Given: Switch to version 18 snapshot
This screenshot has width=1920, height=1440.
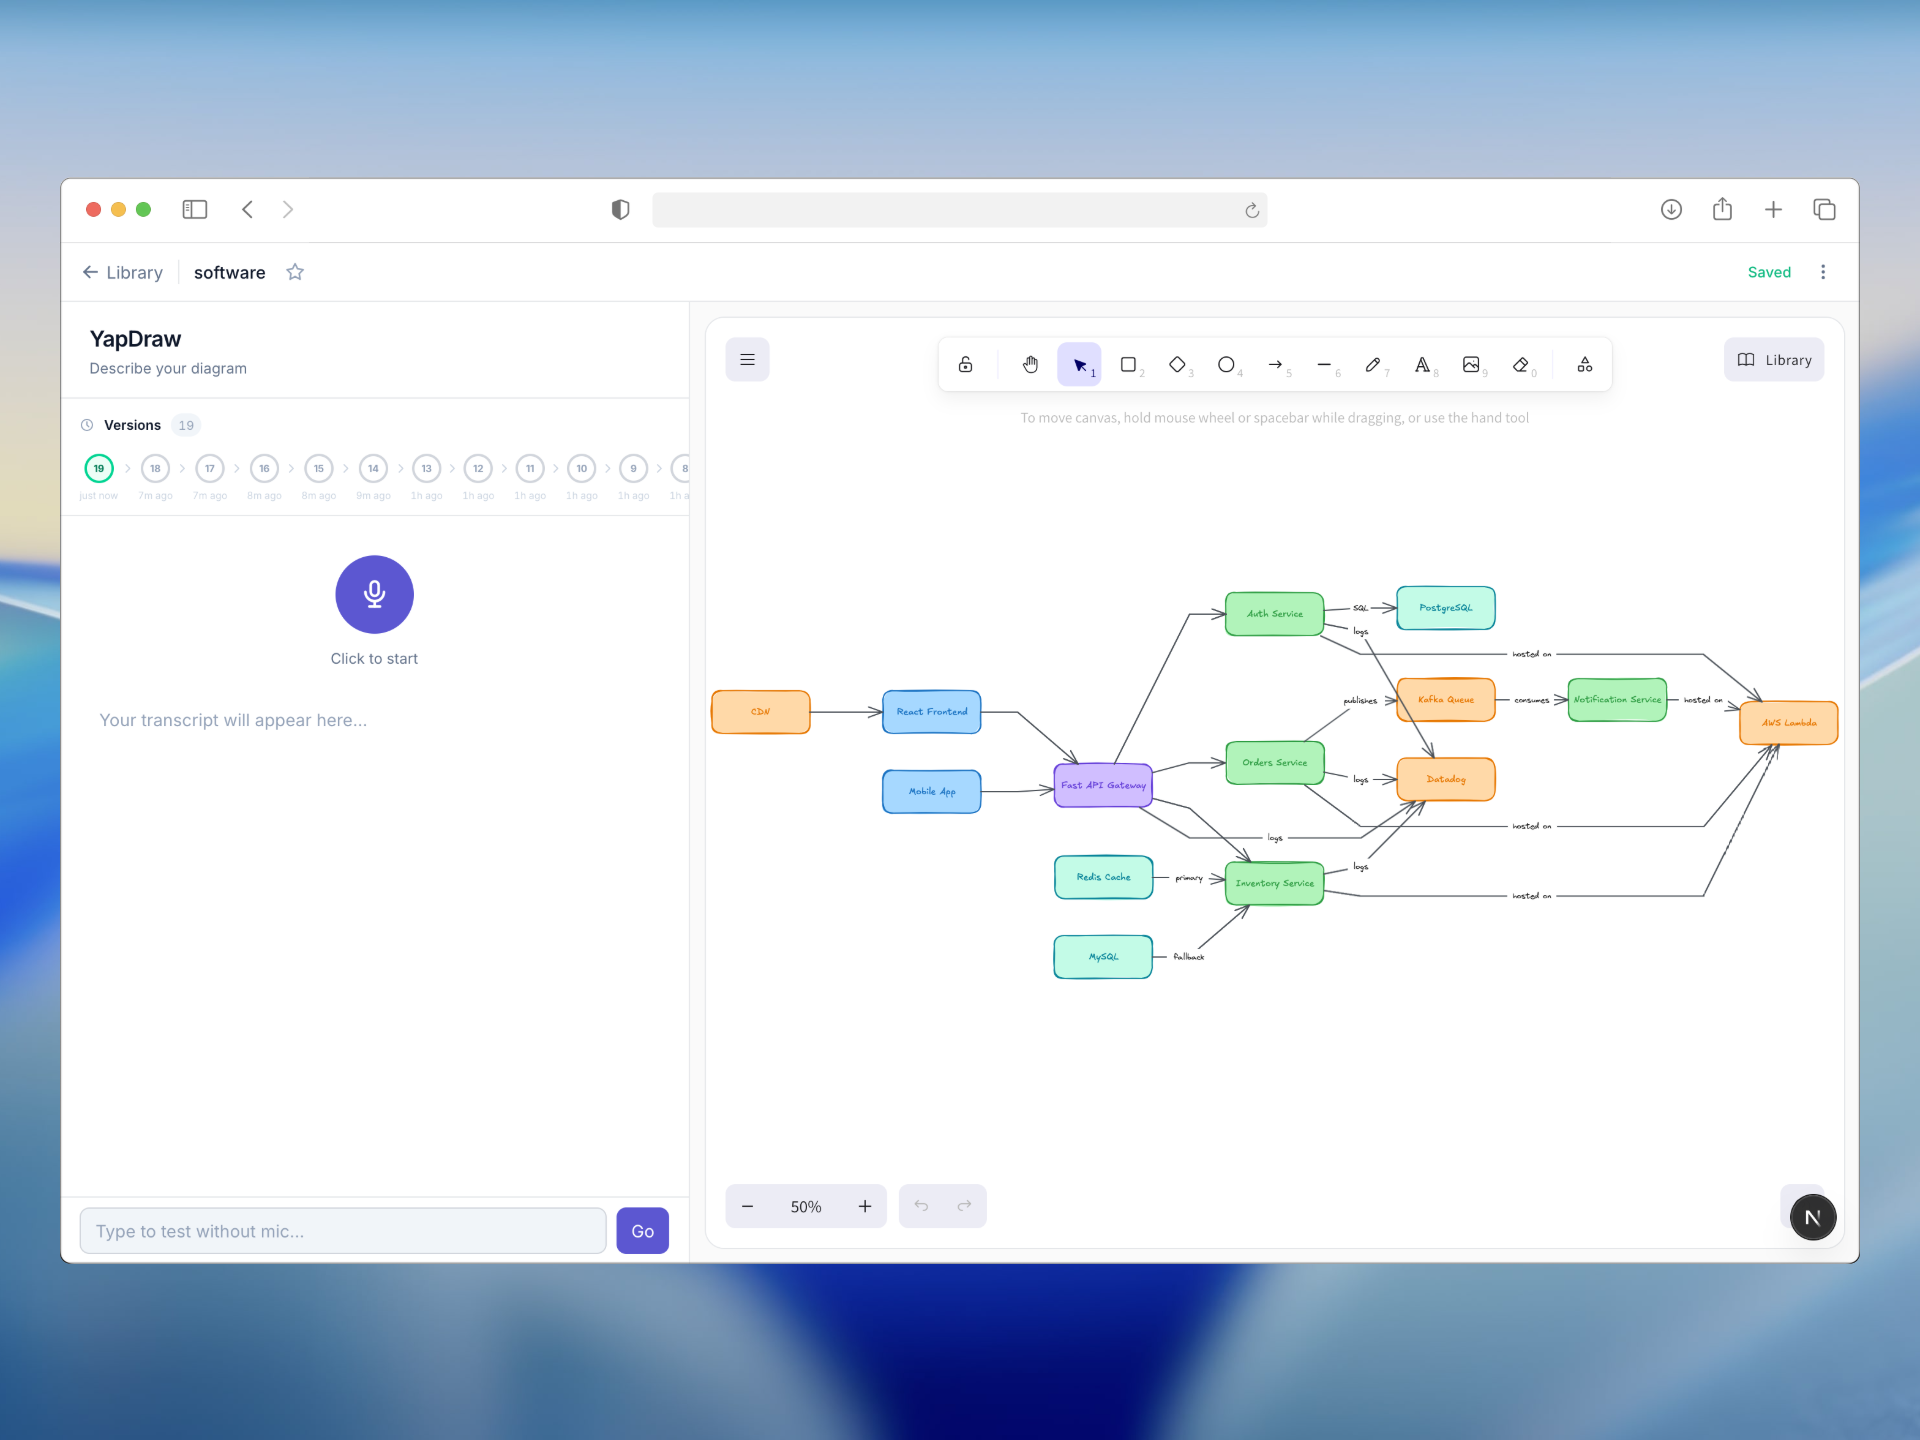Looking at the screenshot, I should 155,468.
